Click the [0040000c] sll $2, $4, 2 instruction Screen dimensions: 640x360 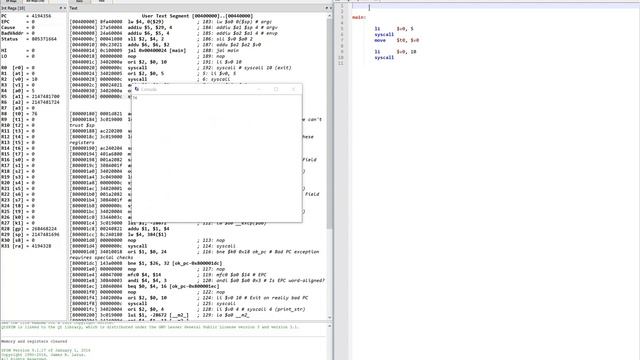coord(165,39)
